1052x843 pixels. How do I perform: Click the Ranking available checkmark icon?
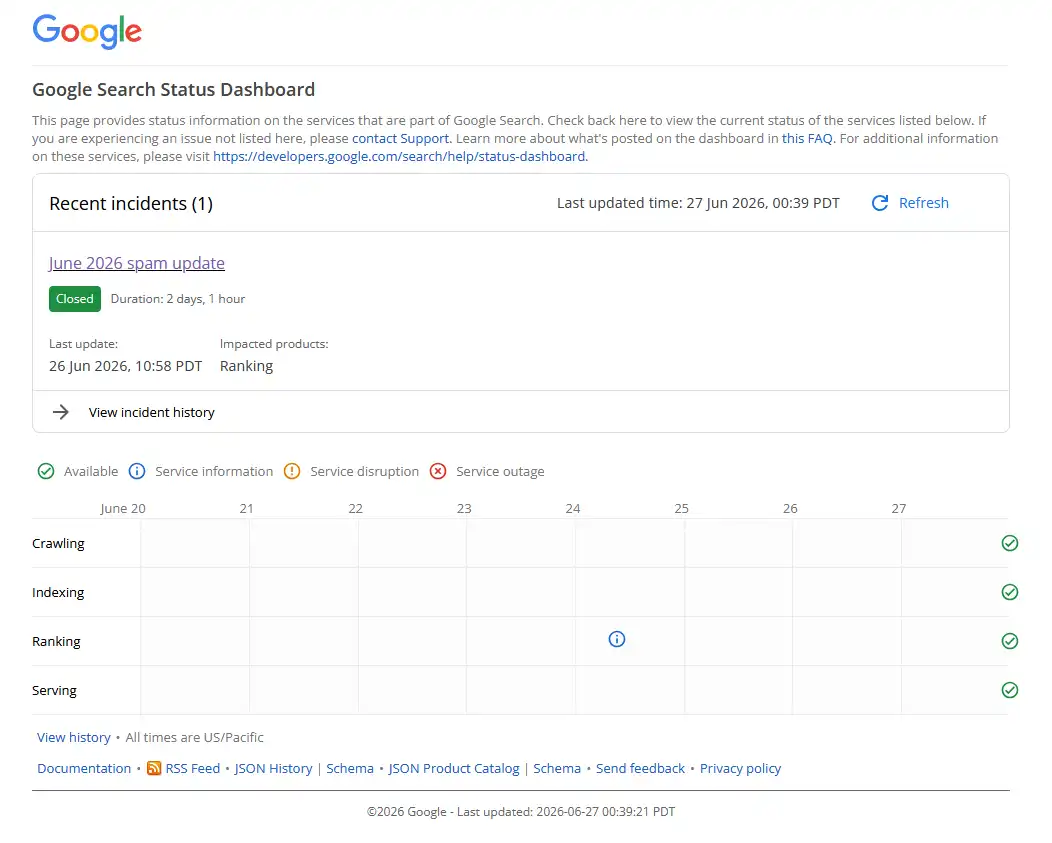pos(1010,641)
